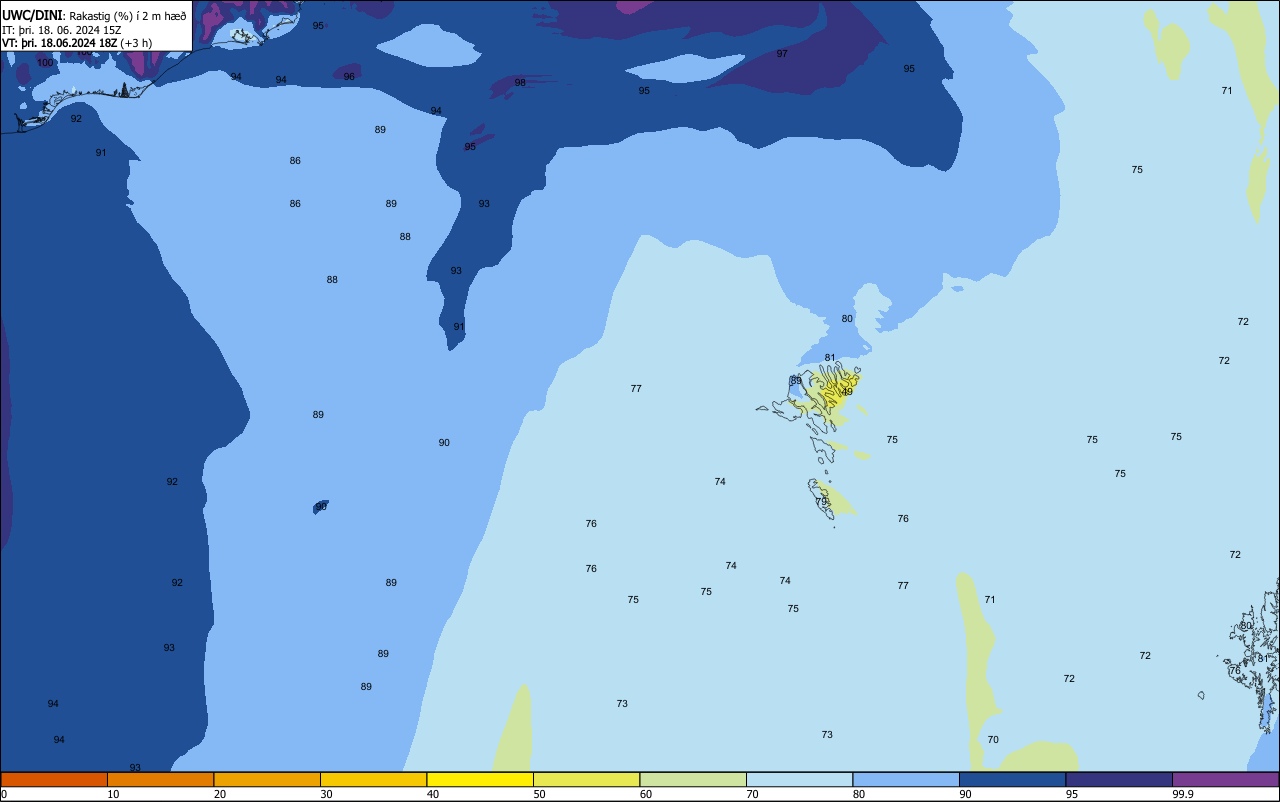Click the 50–60 legend color swatch

point(586,779)
